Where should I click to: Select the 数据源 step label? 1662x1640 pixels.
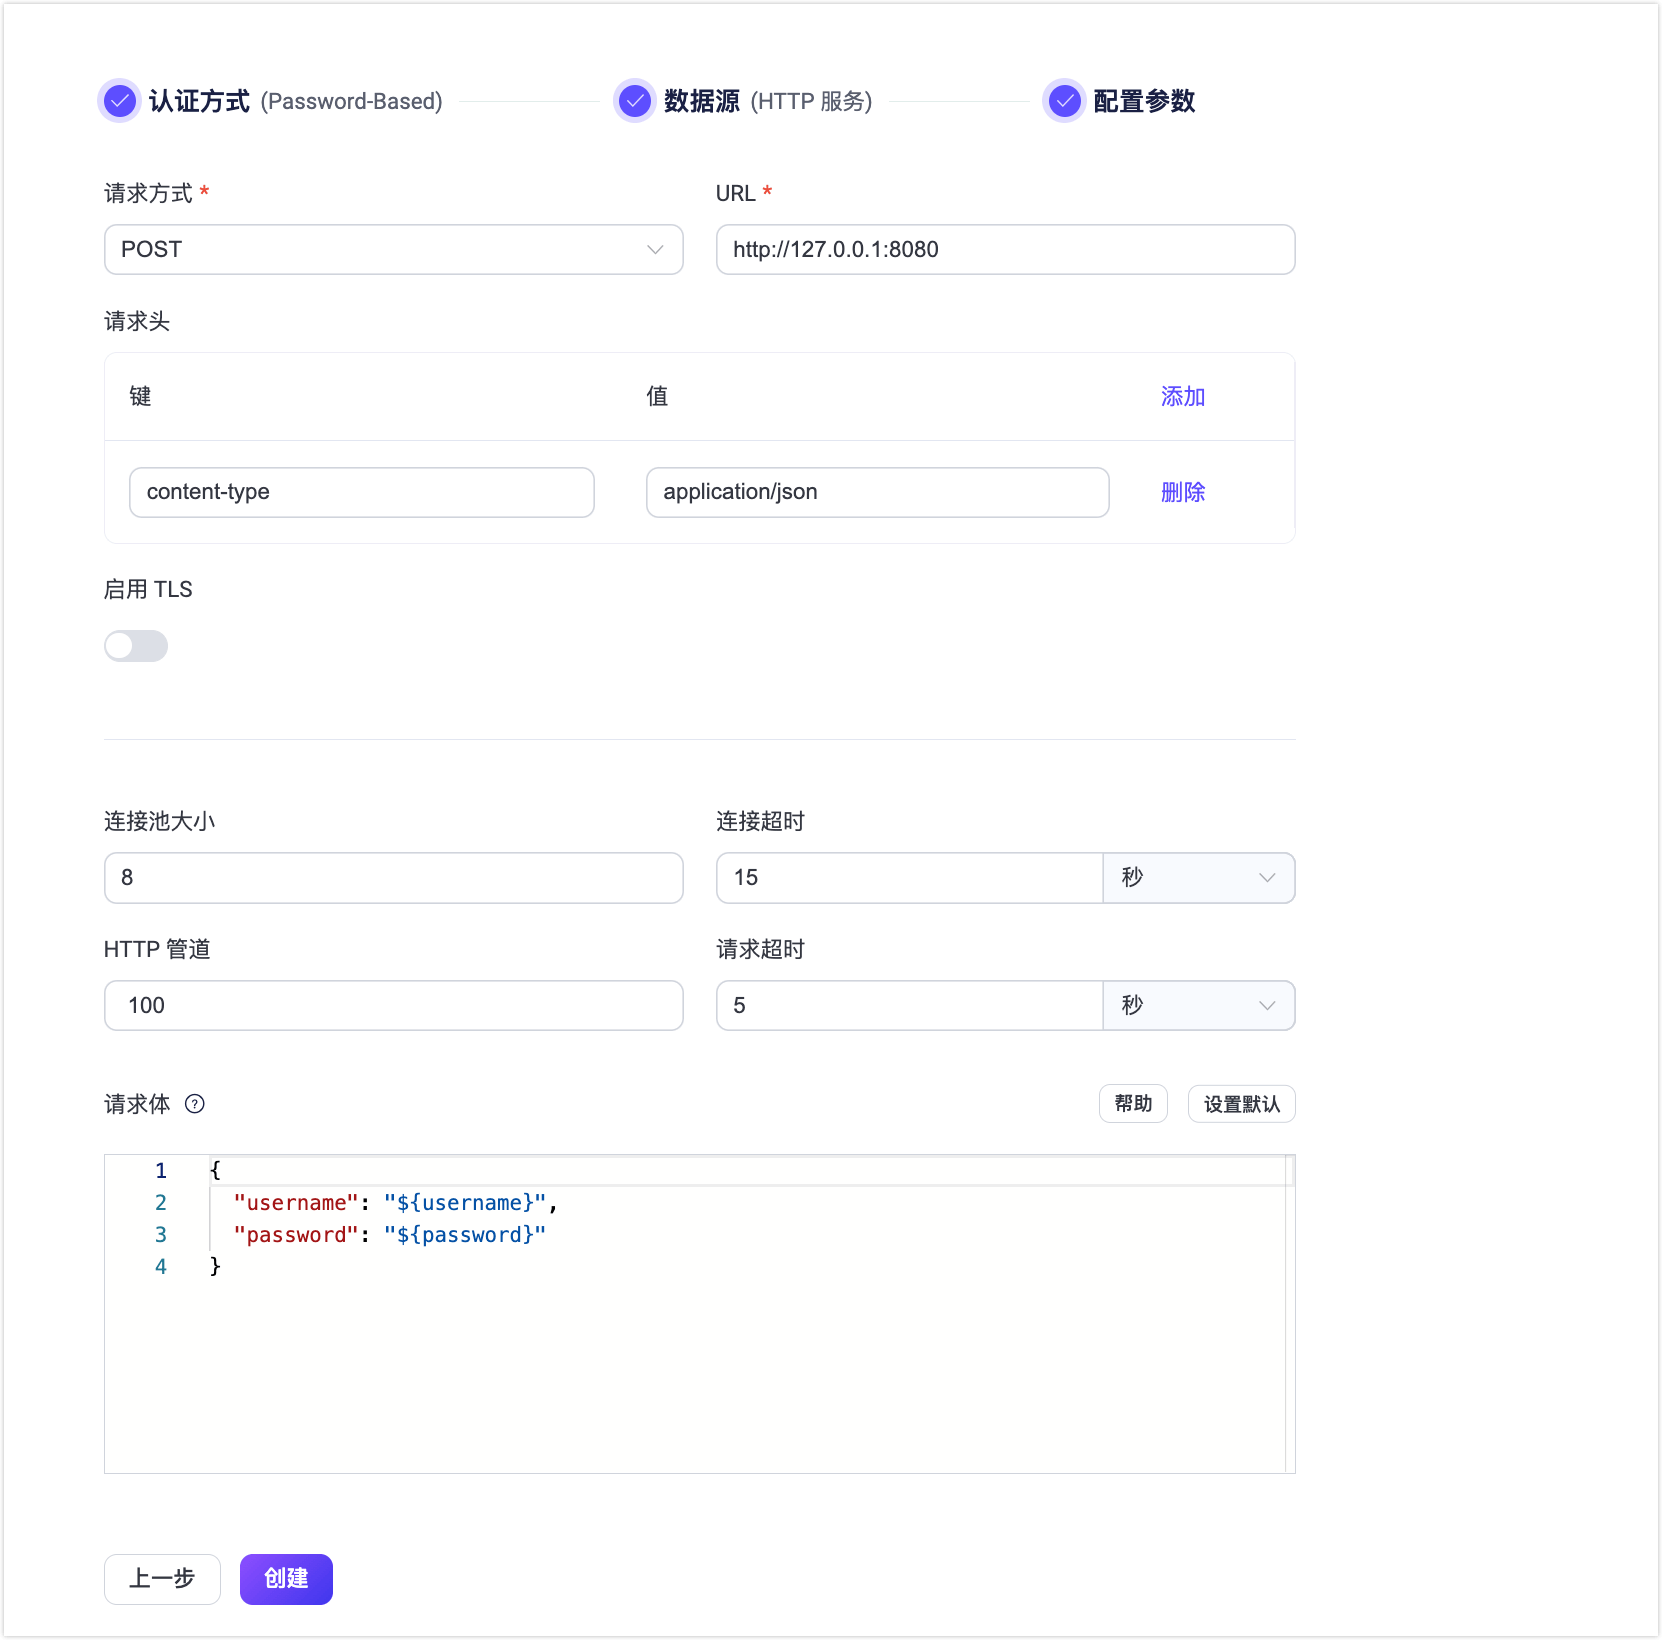click(702, 100)
